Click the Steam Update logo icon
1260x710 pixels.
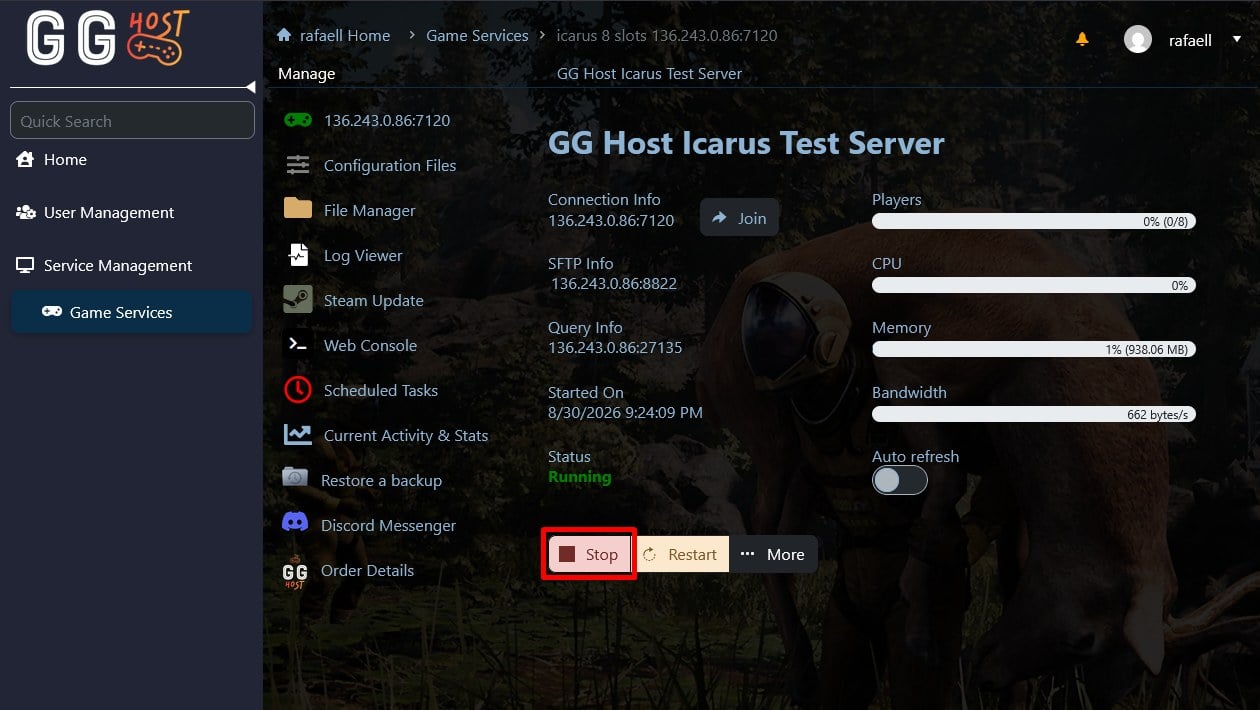click(298, 300)
